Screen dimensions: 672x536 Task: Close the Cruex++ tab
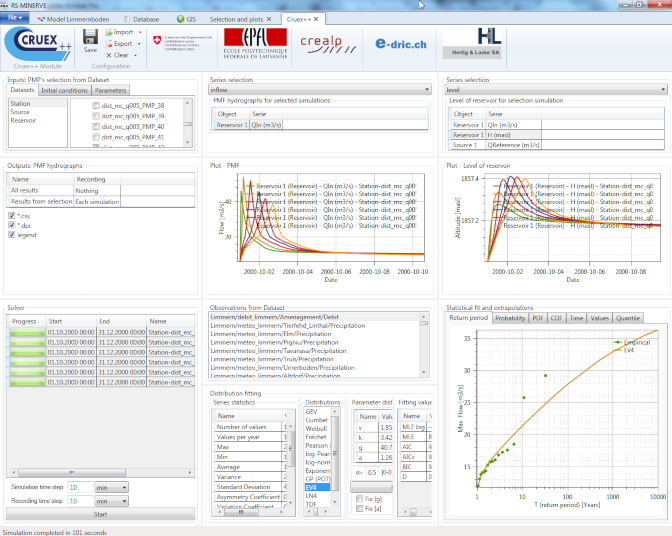[316, 19]
